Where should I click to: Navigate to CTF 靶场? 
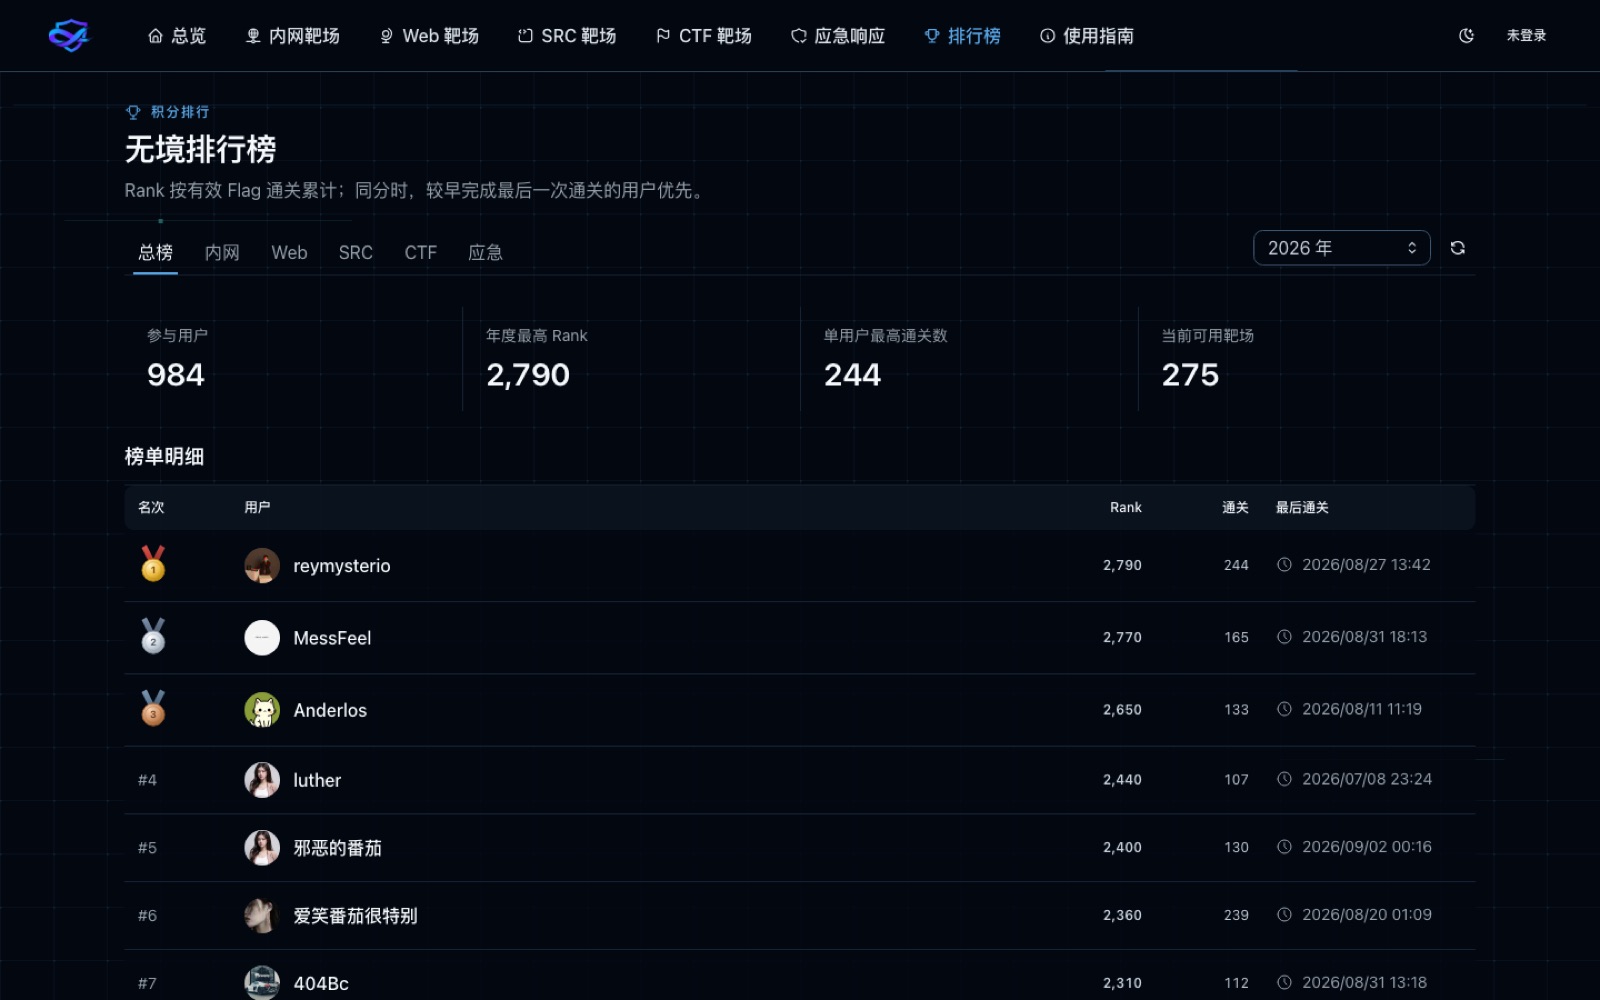(x=704, y=36)
